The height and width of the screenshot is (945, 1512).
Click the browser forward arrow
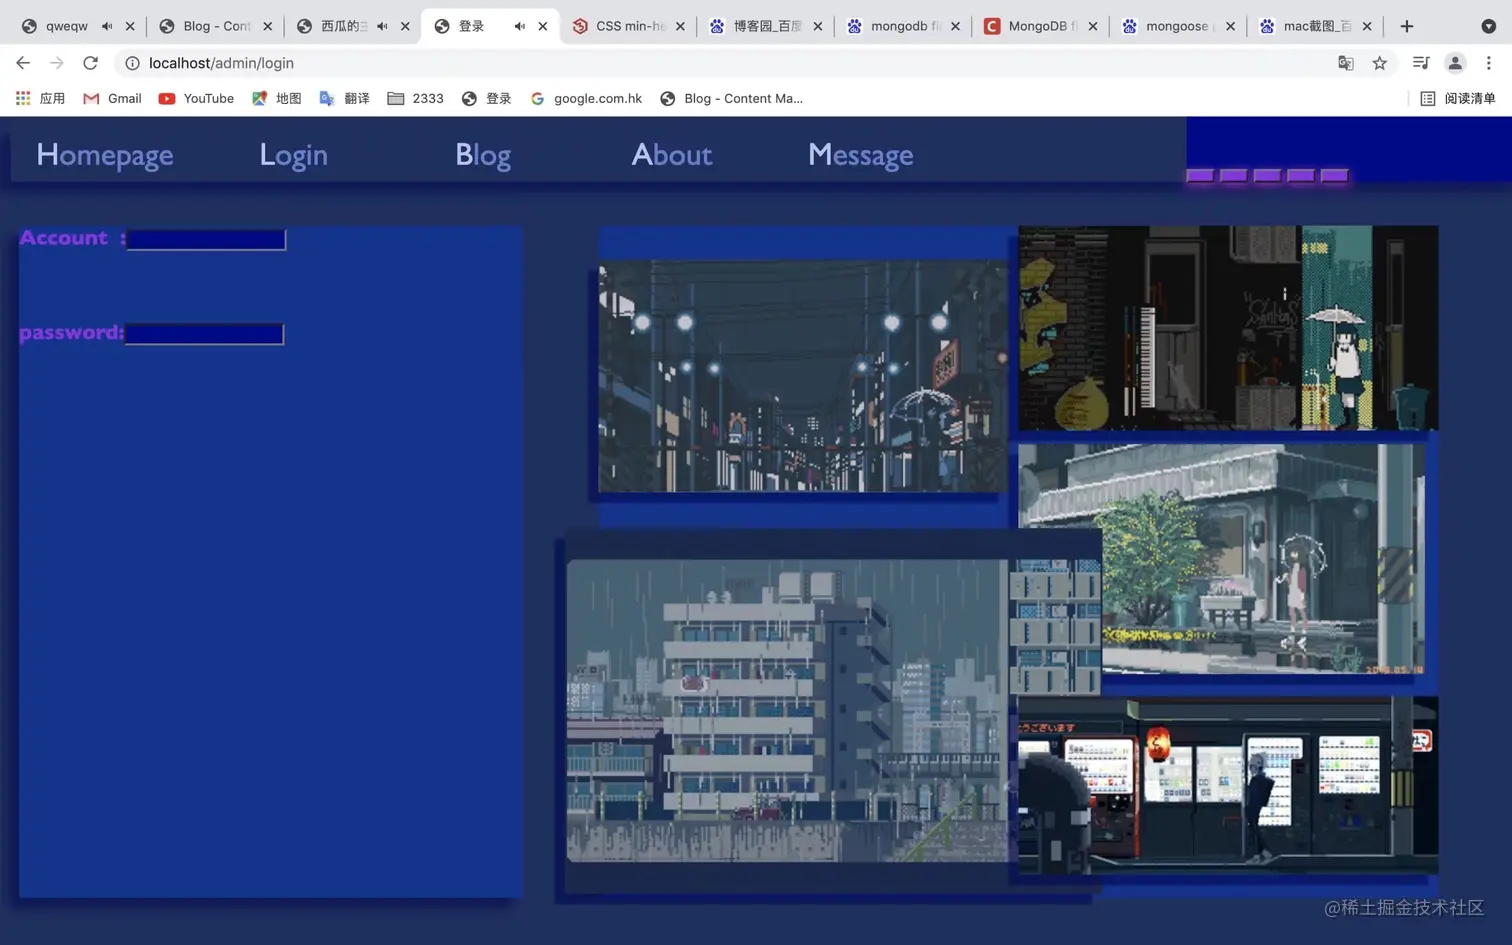click(57, 63)
